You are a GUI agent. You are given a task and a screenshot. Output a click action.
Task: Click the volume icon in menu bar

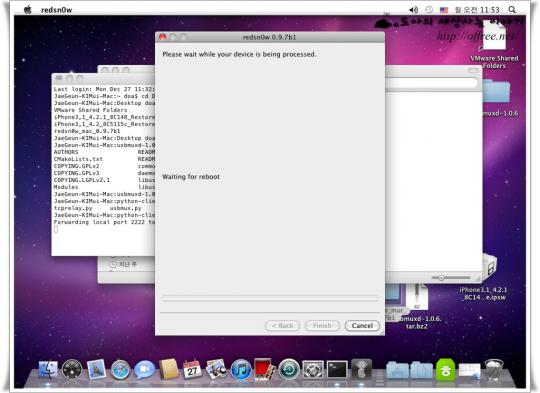click(413, 10)
